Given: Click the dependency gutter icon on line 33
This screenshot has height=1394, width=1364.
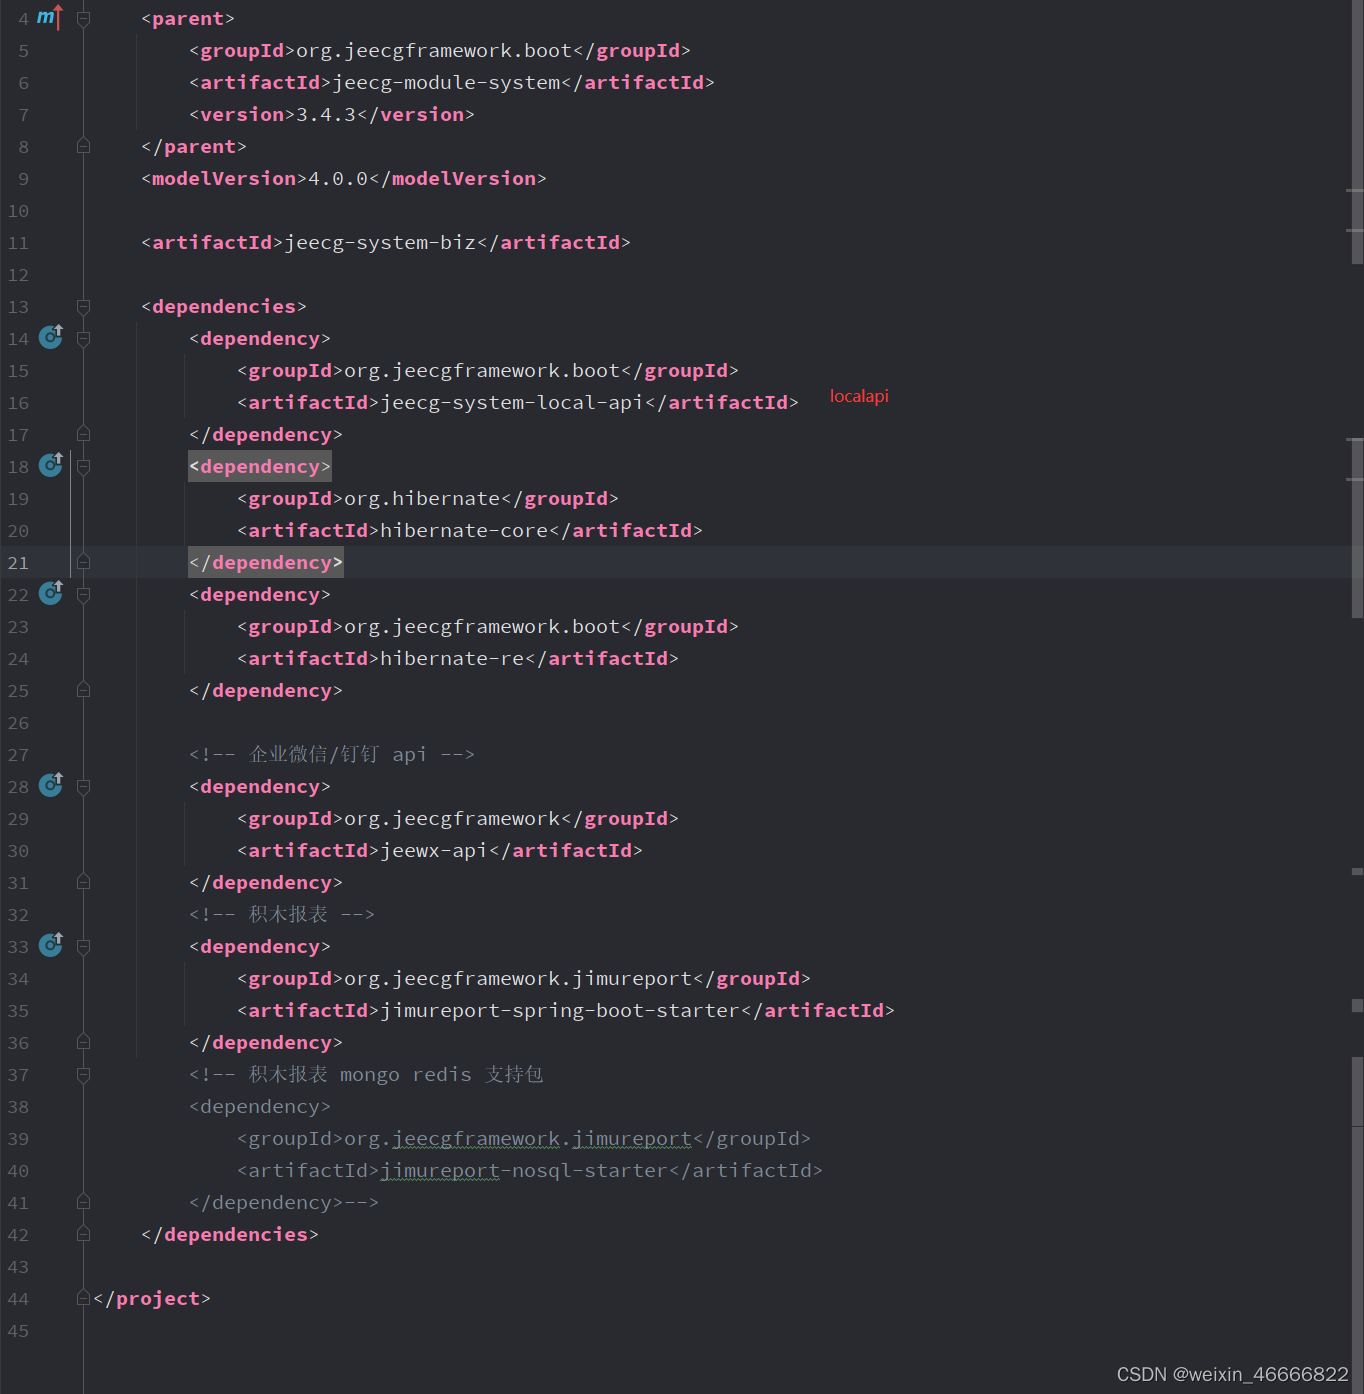Looking at the screenshot, I should pyautogui.click(x=51, y=945).
